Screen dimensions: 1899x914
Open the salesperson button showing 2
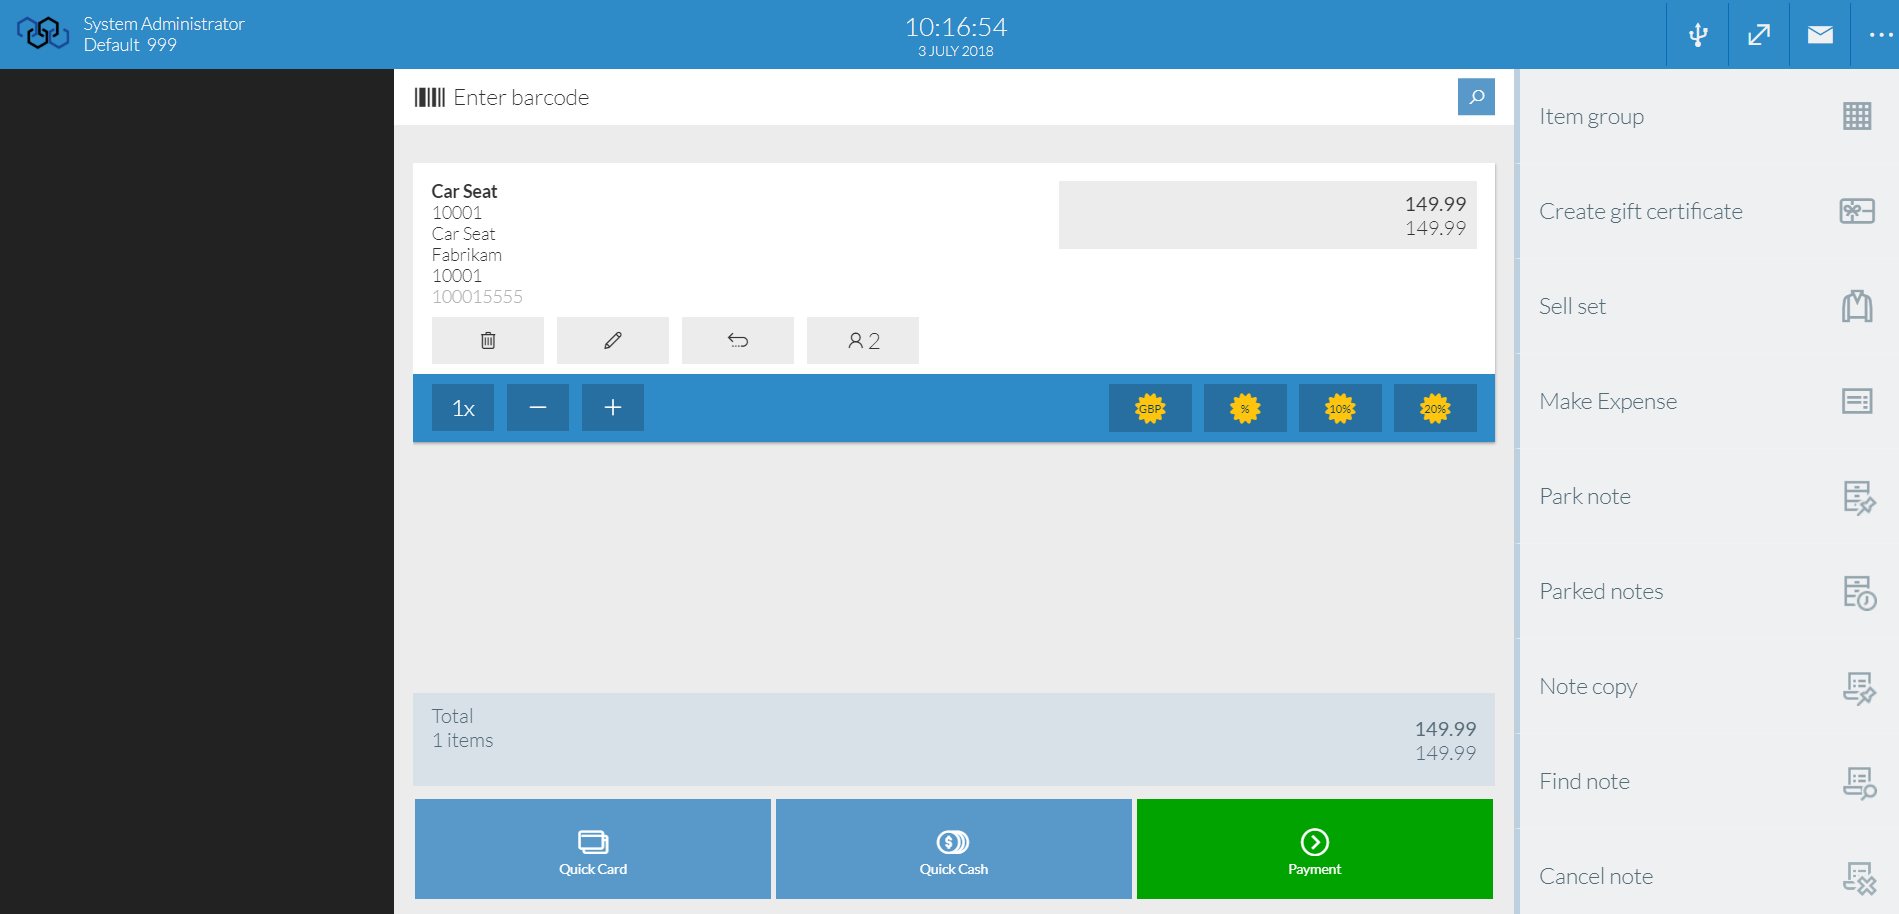pyautogui.click(x=863, y=341)
